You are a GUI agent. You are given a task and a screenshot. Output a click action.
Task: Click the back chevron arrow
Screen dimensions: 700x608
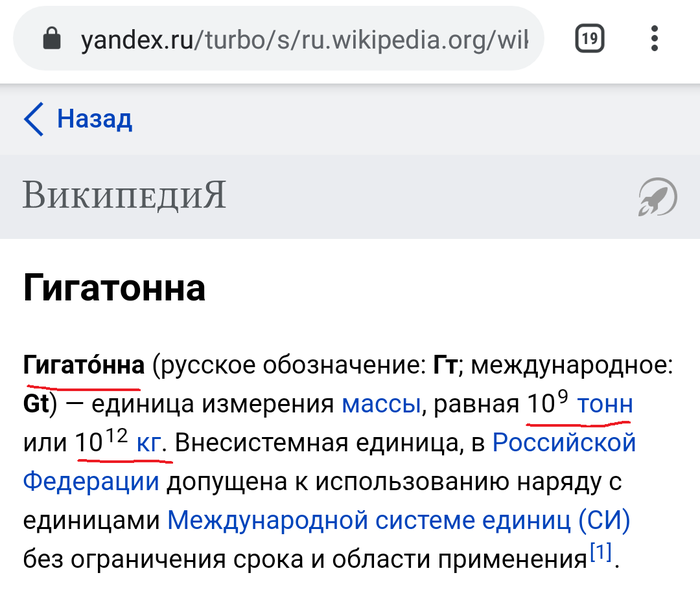(x=34, y=119)
